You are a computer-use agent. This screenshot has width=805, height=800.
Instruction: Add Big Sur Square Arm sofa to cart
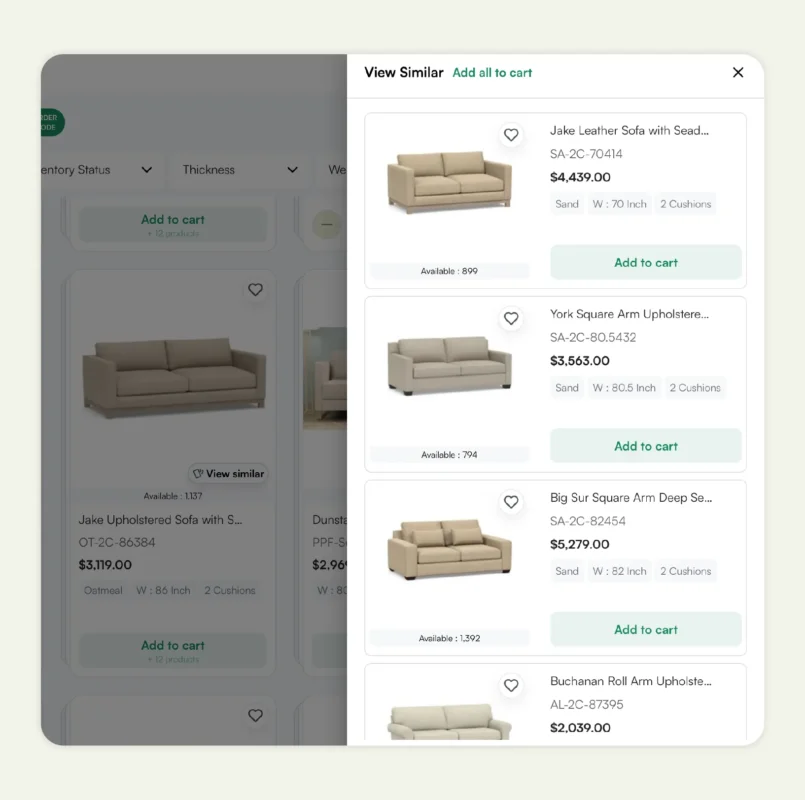pos(646,630)
